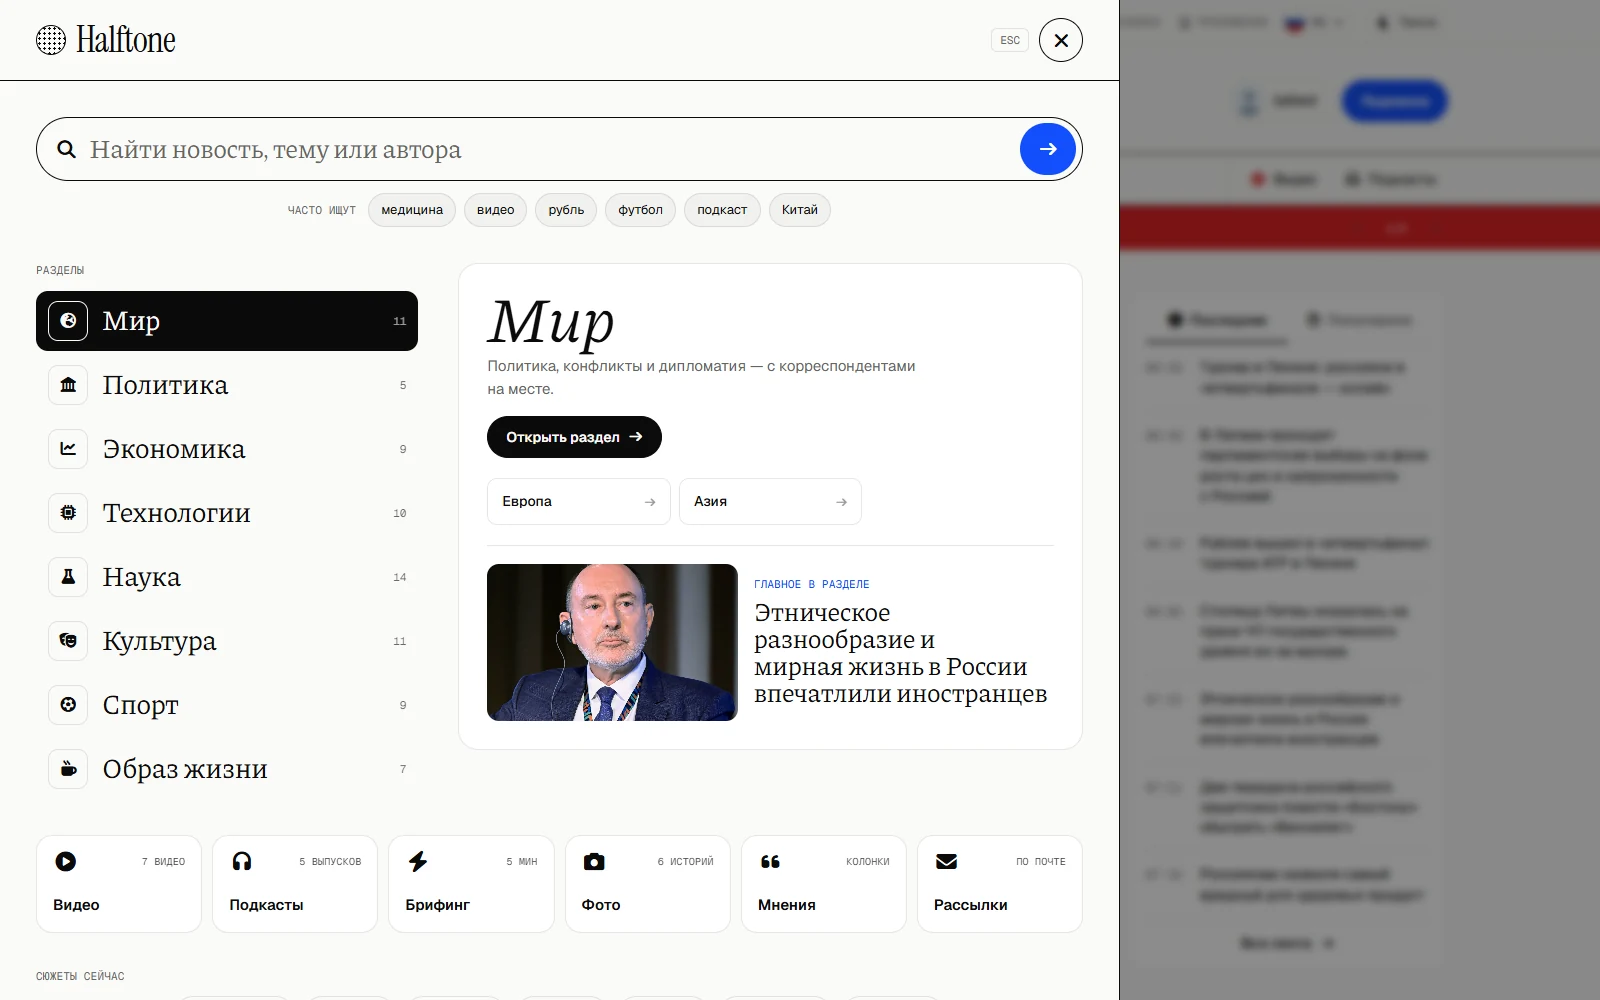
Task: Read the «Этническое разнообразие» headline
Action: click(x=901, y=653)
